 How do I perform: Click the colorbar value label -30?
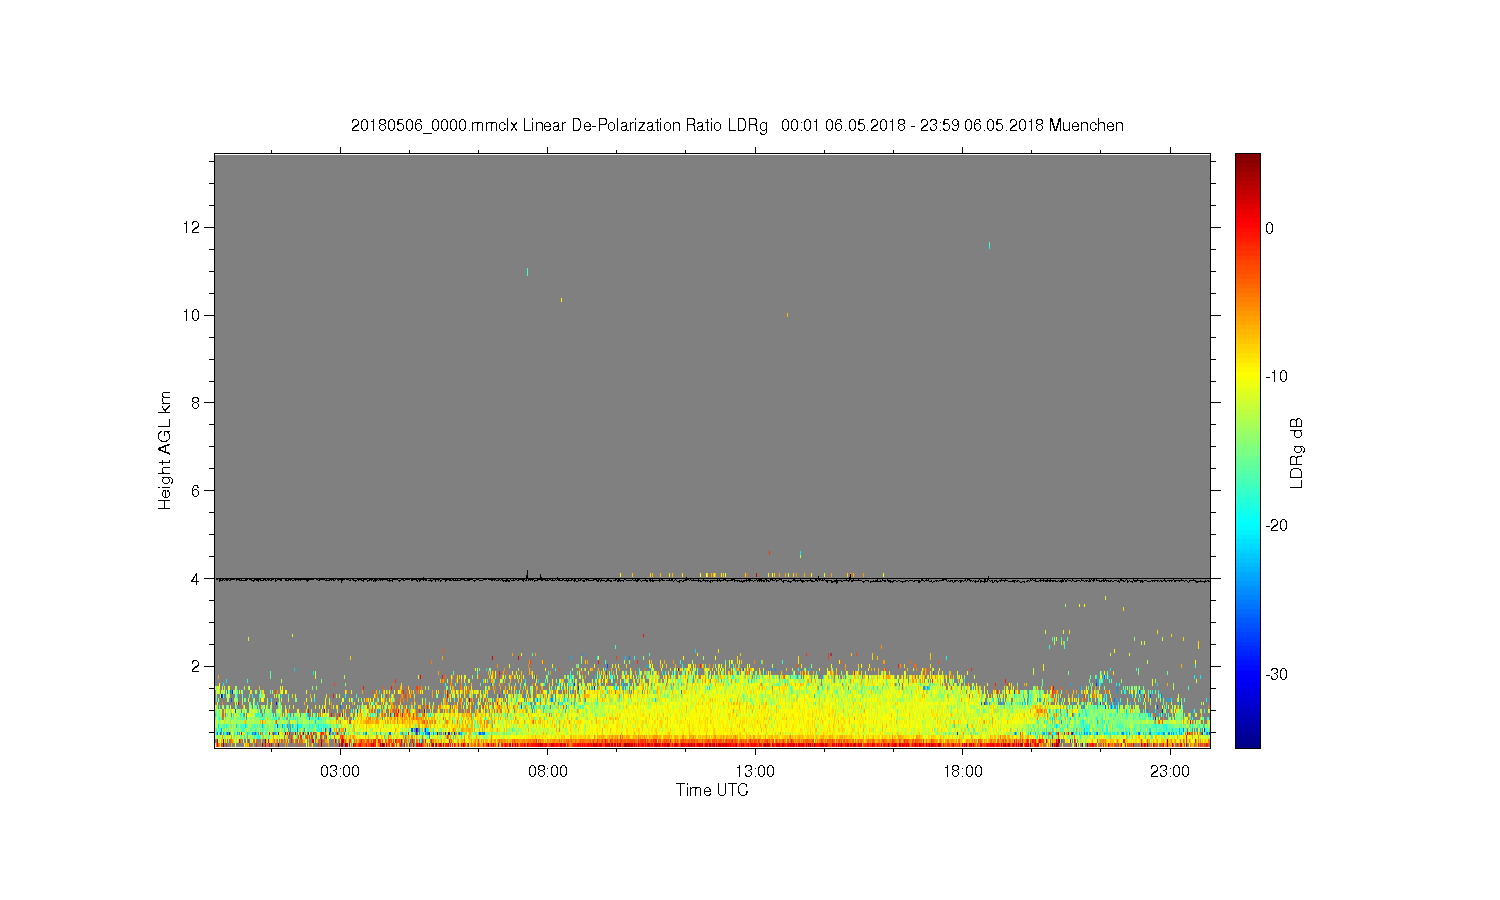(x=1275, y=675)
